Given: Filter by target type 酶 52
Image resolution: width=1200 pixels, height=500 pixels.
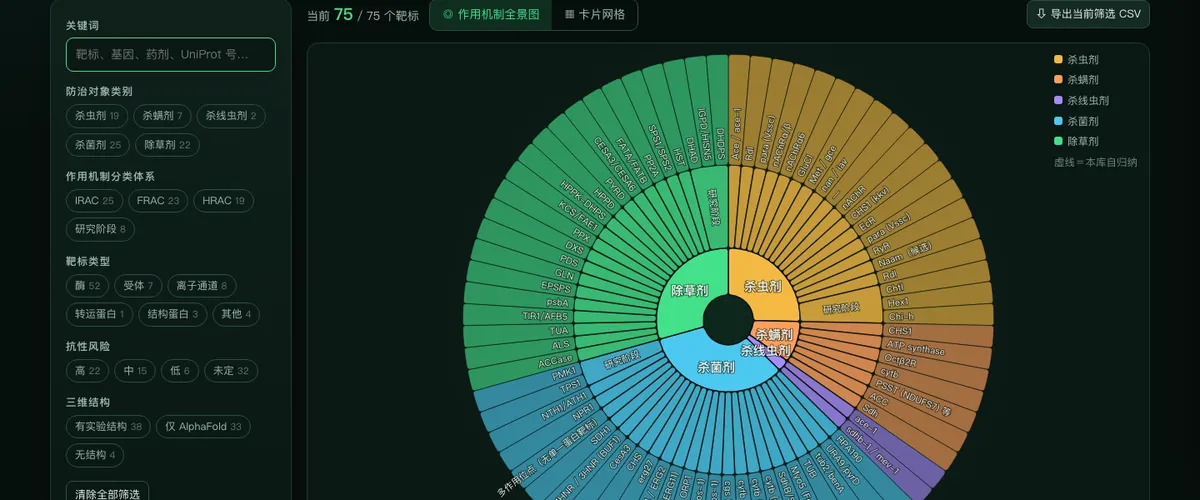Looking at the screenshot, I should pos(87,286).
